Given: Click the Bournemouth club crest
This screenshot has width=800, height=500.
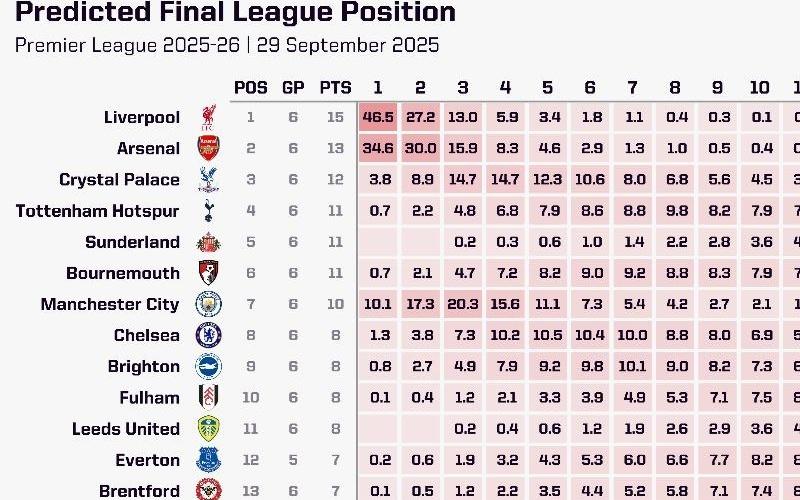Looking at the screenshot, I should [208, 273].
